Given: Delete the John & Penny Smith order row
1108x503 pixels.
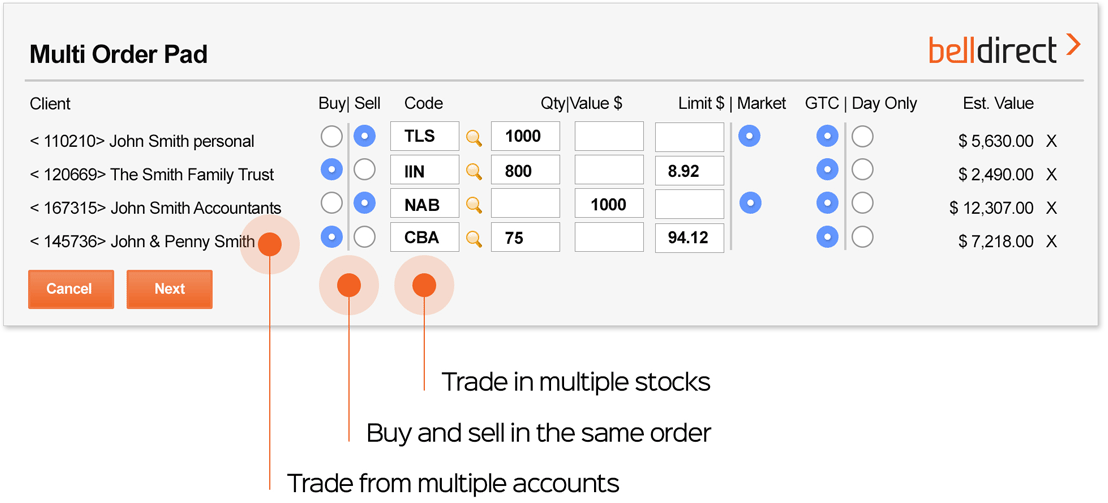Looking at the screenshot, I should point(1051,242).
